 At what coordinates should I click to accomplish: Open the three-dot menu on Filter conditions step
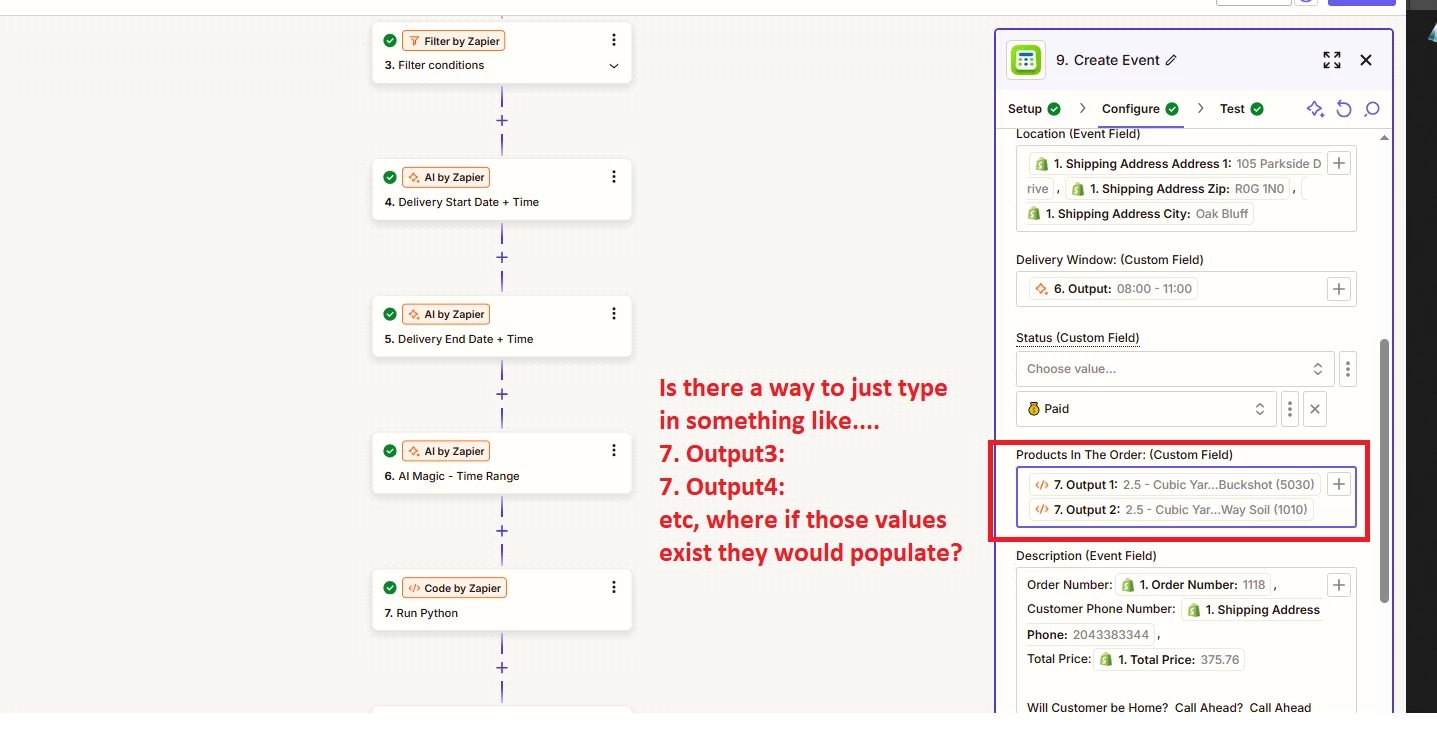click(x=614, y=40)
